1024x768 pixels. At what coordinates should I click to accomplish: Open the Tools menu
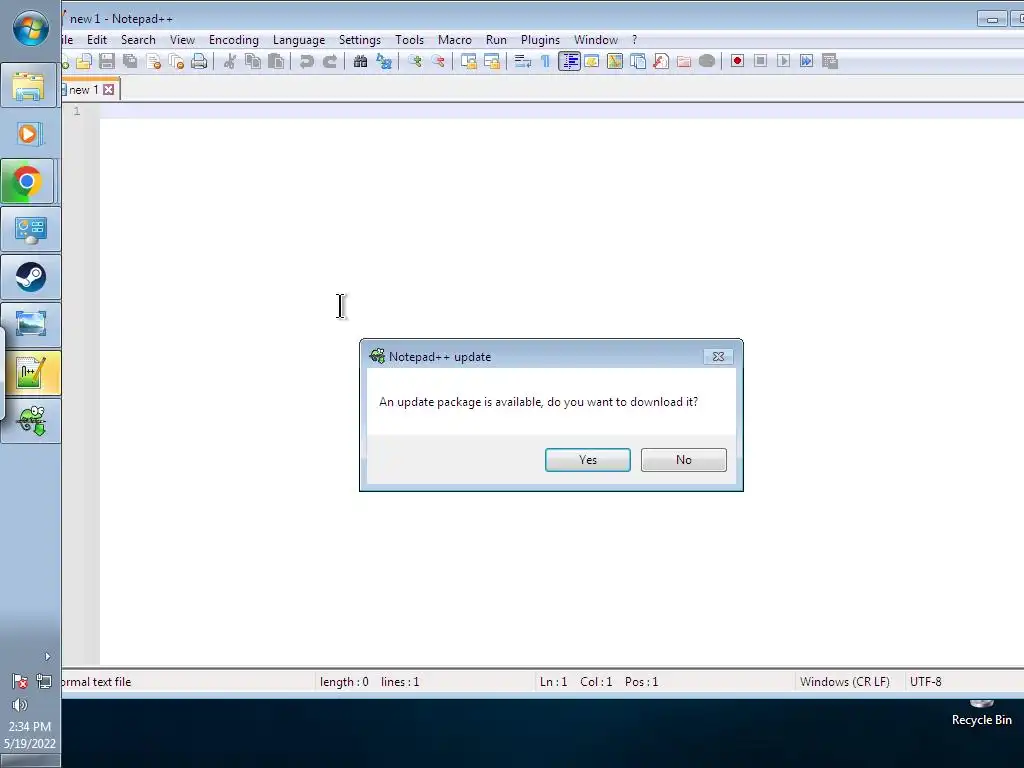click(x=409, y=40)
